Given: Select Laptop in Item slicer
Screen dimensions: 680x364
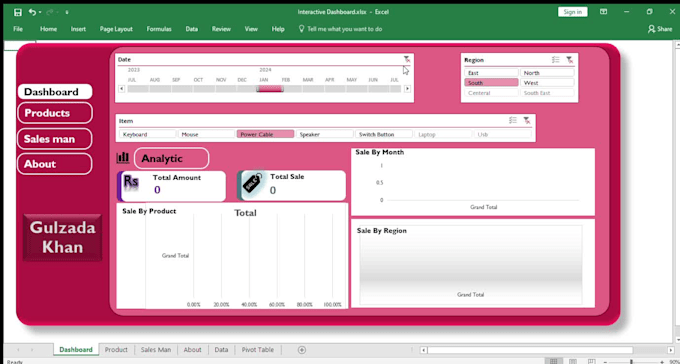Looking at the screenshot, I should [x=443, y=134].
